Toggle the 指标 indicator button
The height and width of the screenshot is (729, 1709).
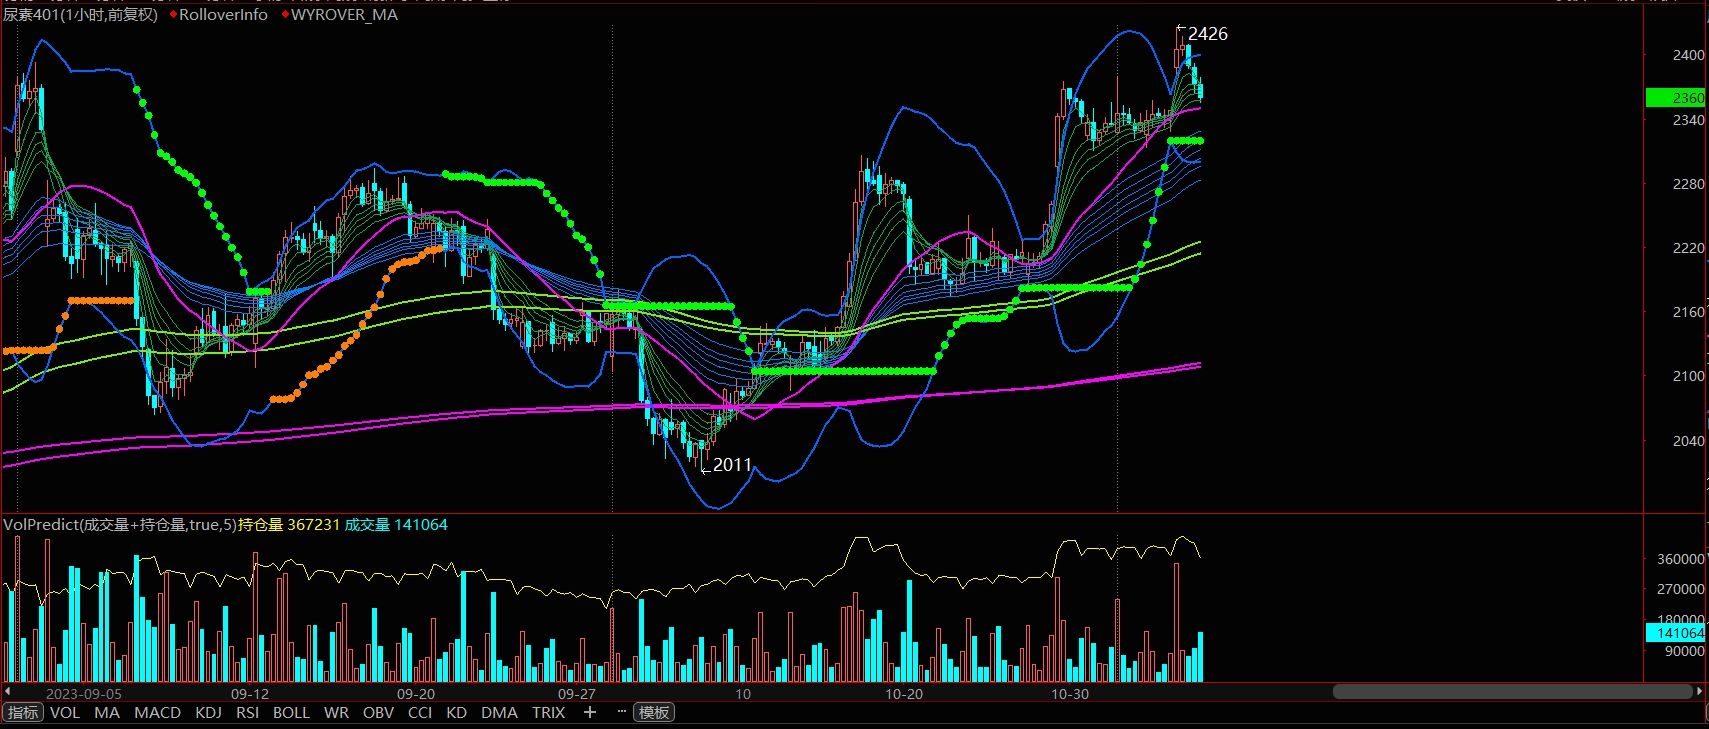(x=23, y=712)
